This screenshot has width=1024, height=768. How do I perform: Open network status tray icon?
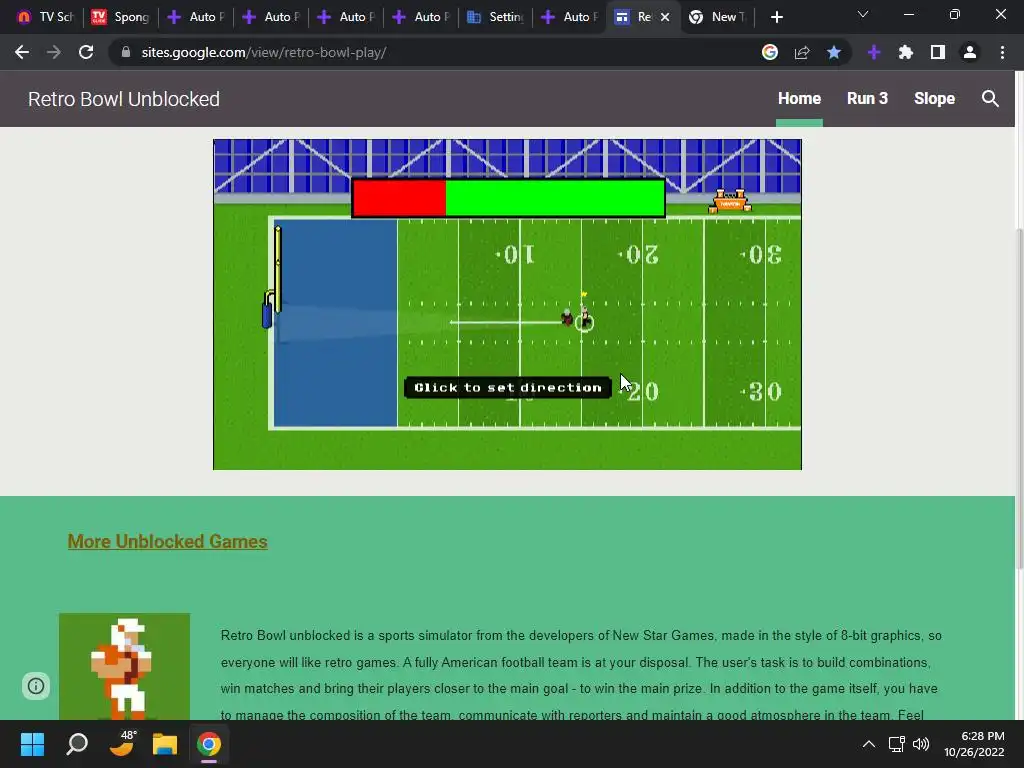[897, 744]
